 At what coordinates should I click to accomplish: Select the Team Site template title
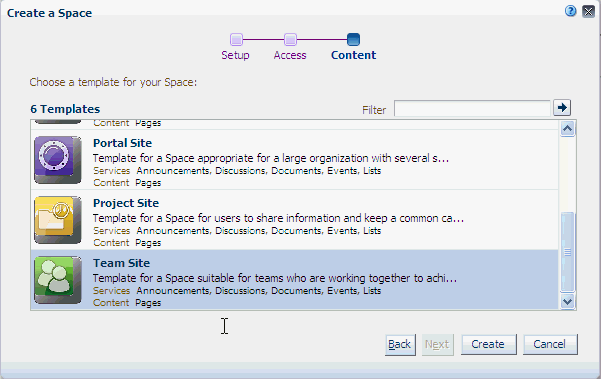pyautogui.click(x=121, y=263)
